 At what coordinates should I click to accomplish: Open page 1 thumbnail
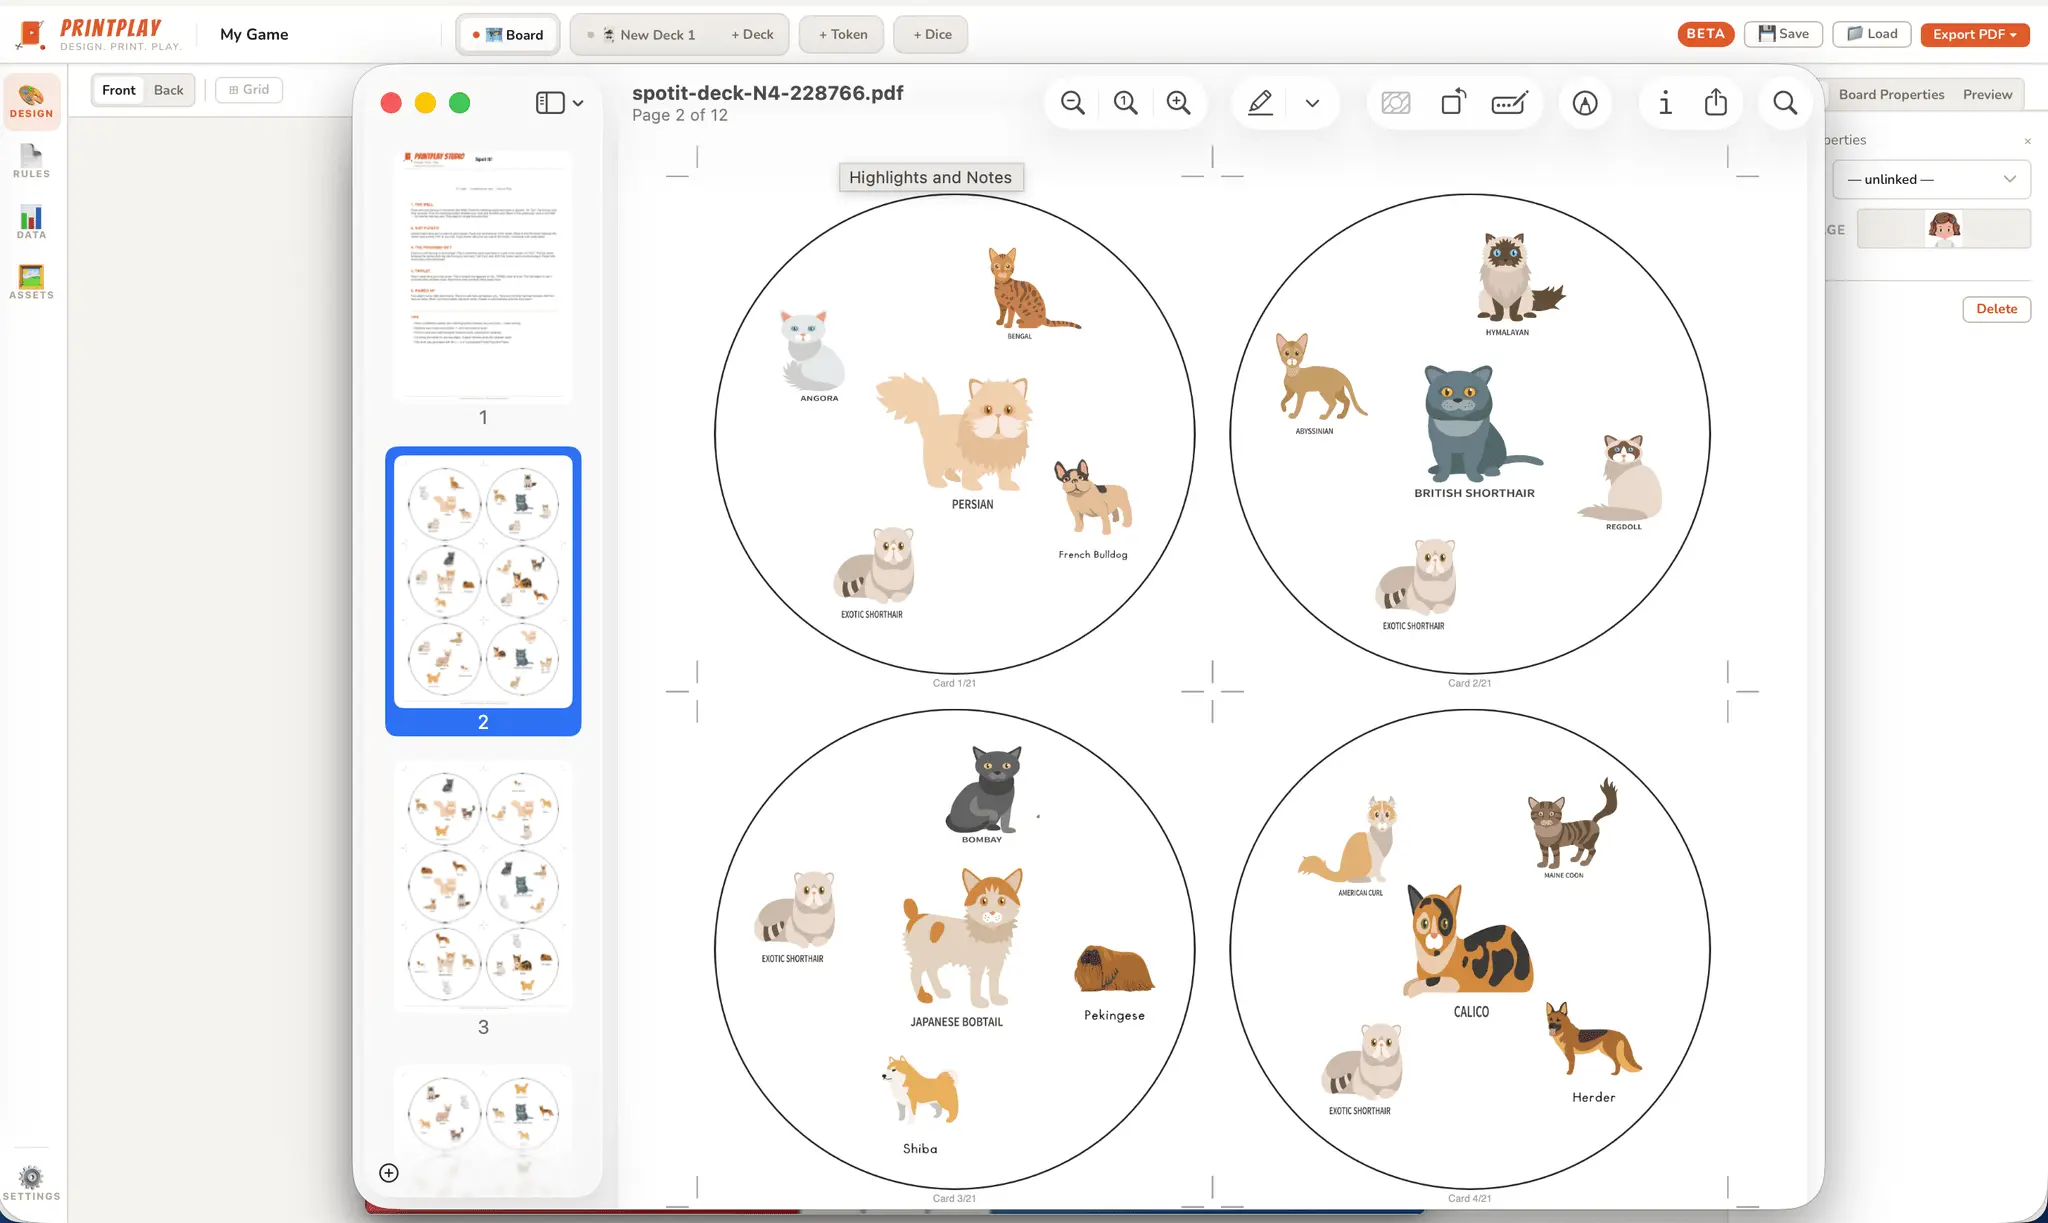coord(483,275)
